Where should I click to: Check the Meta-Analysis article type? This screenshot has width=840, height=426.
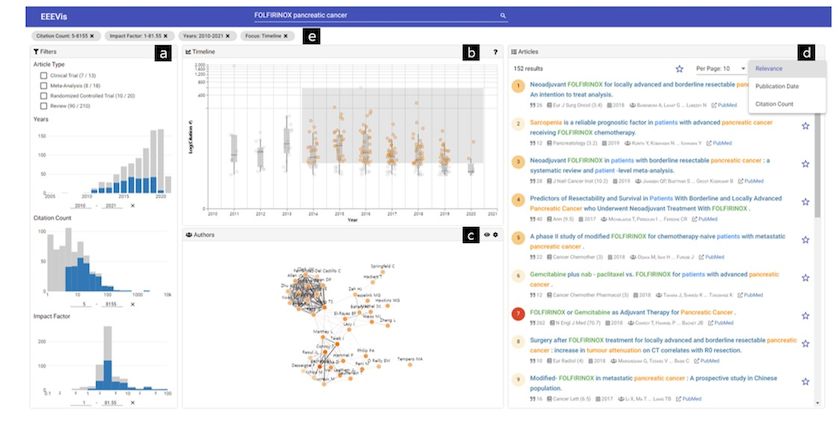tap(44, 85)
